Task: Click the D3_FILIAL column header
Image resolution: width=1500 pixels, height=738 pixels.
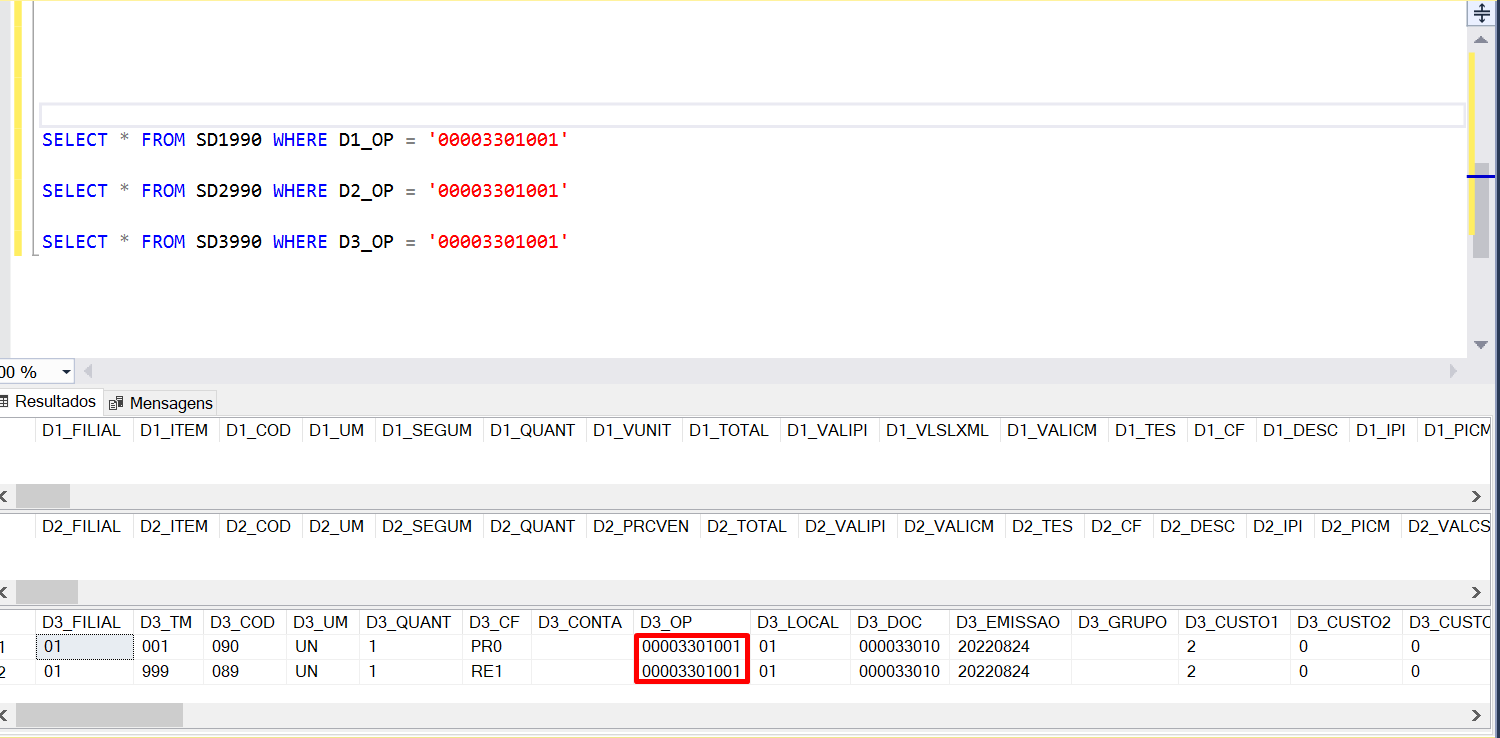Action: click(82, 622)
